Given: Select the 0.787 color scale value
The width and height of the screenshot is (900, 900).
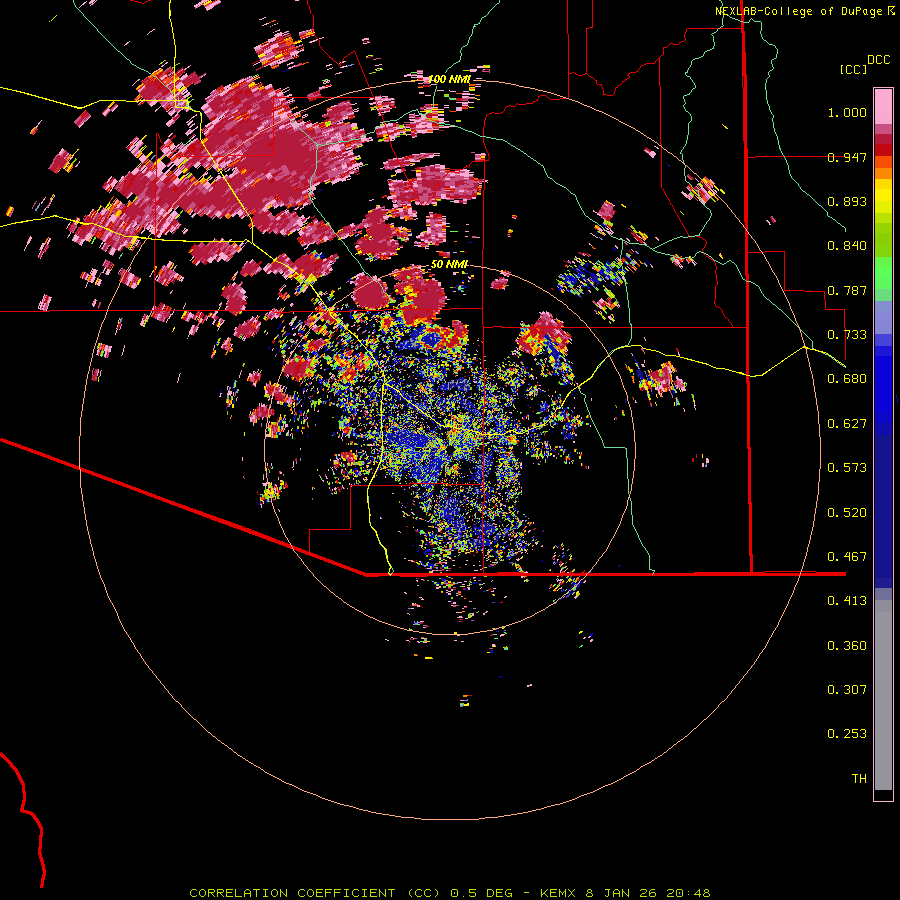Looking at the screenshot, I should tap(847, 290).
